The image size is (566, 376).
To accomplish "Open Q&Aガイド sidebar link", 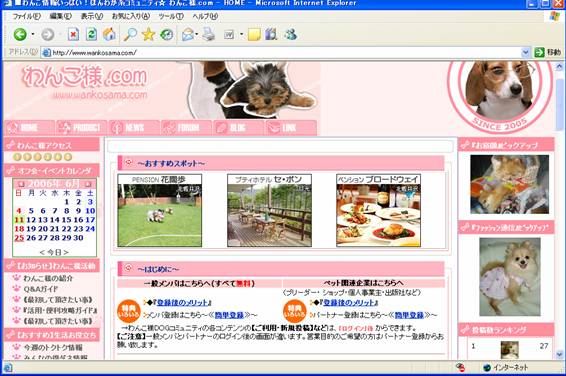I will pyautogui.click(x=40, y=289).
